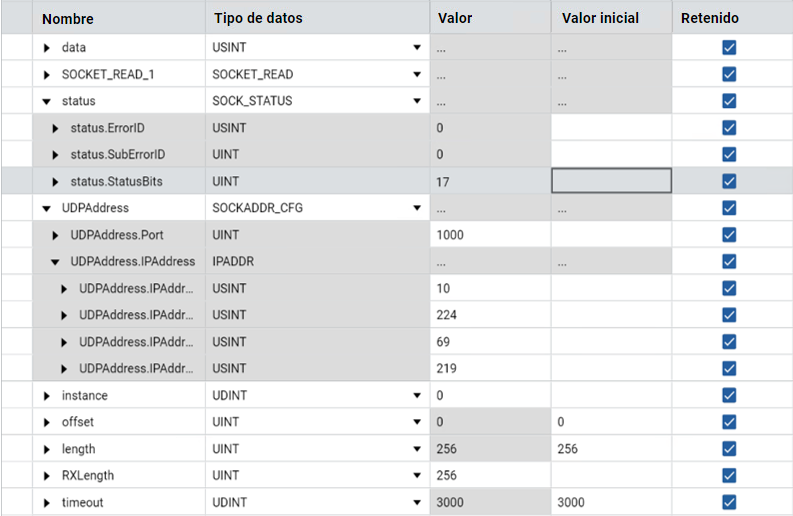The image size is (793, 516).
Task: Uncheck Retenido for the data variable
Action: tap(729, 47)
